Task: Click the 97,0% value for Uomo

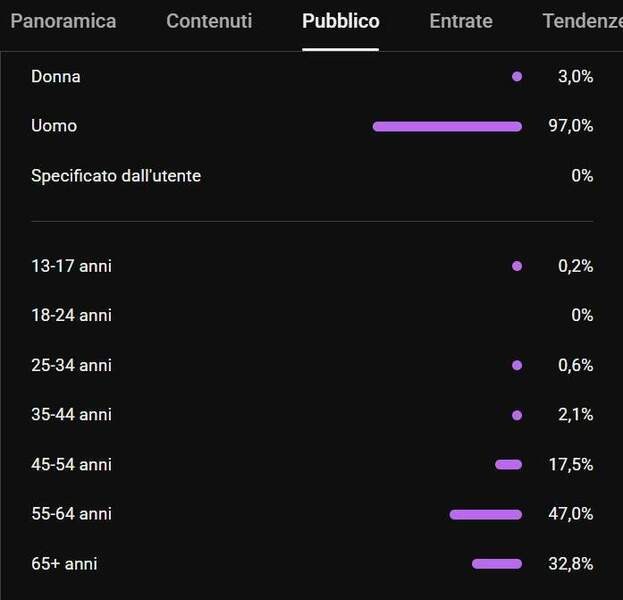Action: [x=571, y=126]
